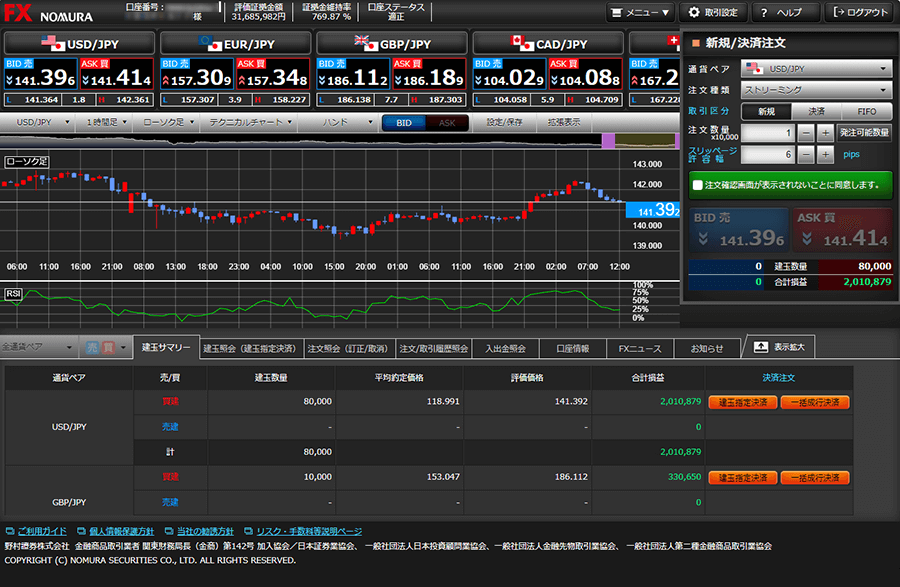900x587 pixels.
Task: Click the gear icon in 取引設定
Action: click(x=694, y=12)
